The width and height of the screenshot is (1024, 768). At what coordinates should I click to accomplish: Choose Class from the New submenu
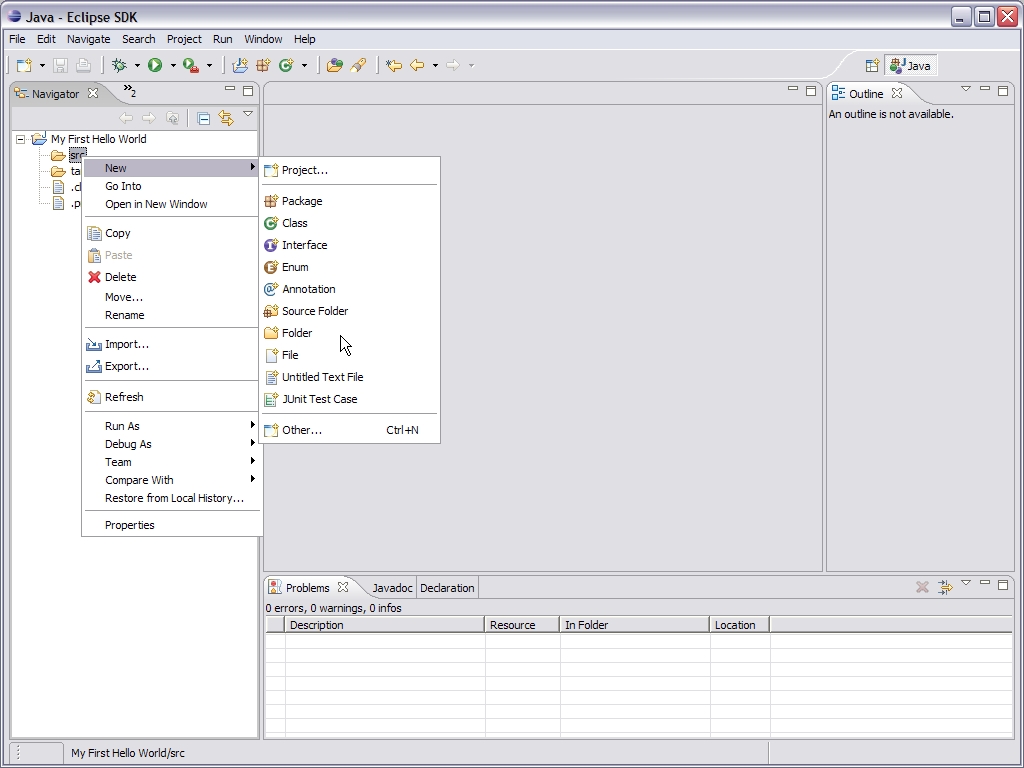[349, 223]
